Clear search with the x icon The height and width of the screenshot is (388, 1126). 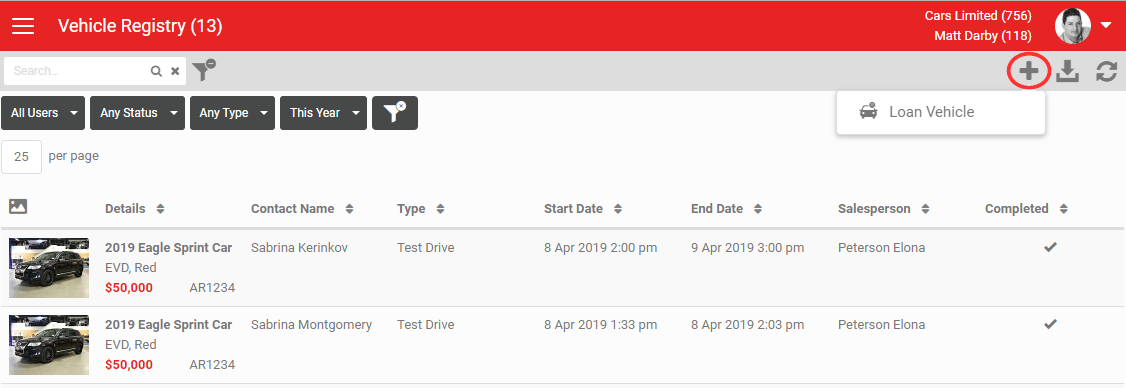coord(175,71)
